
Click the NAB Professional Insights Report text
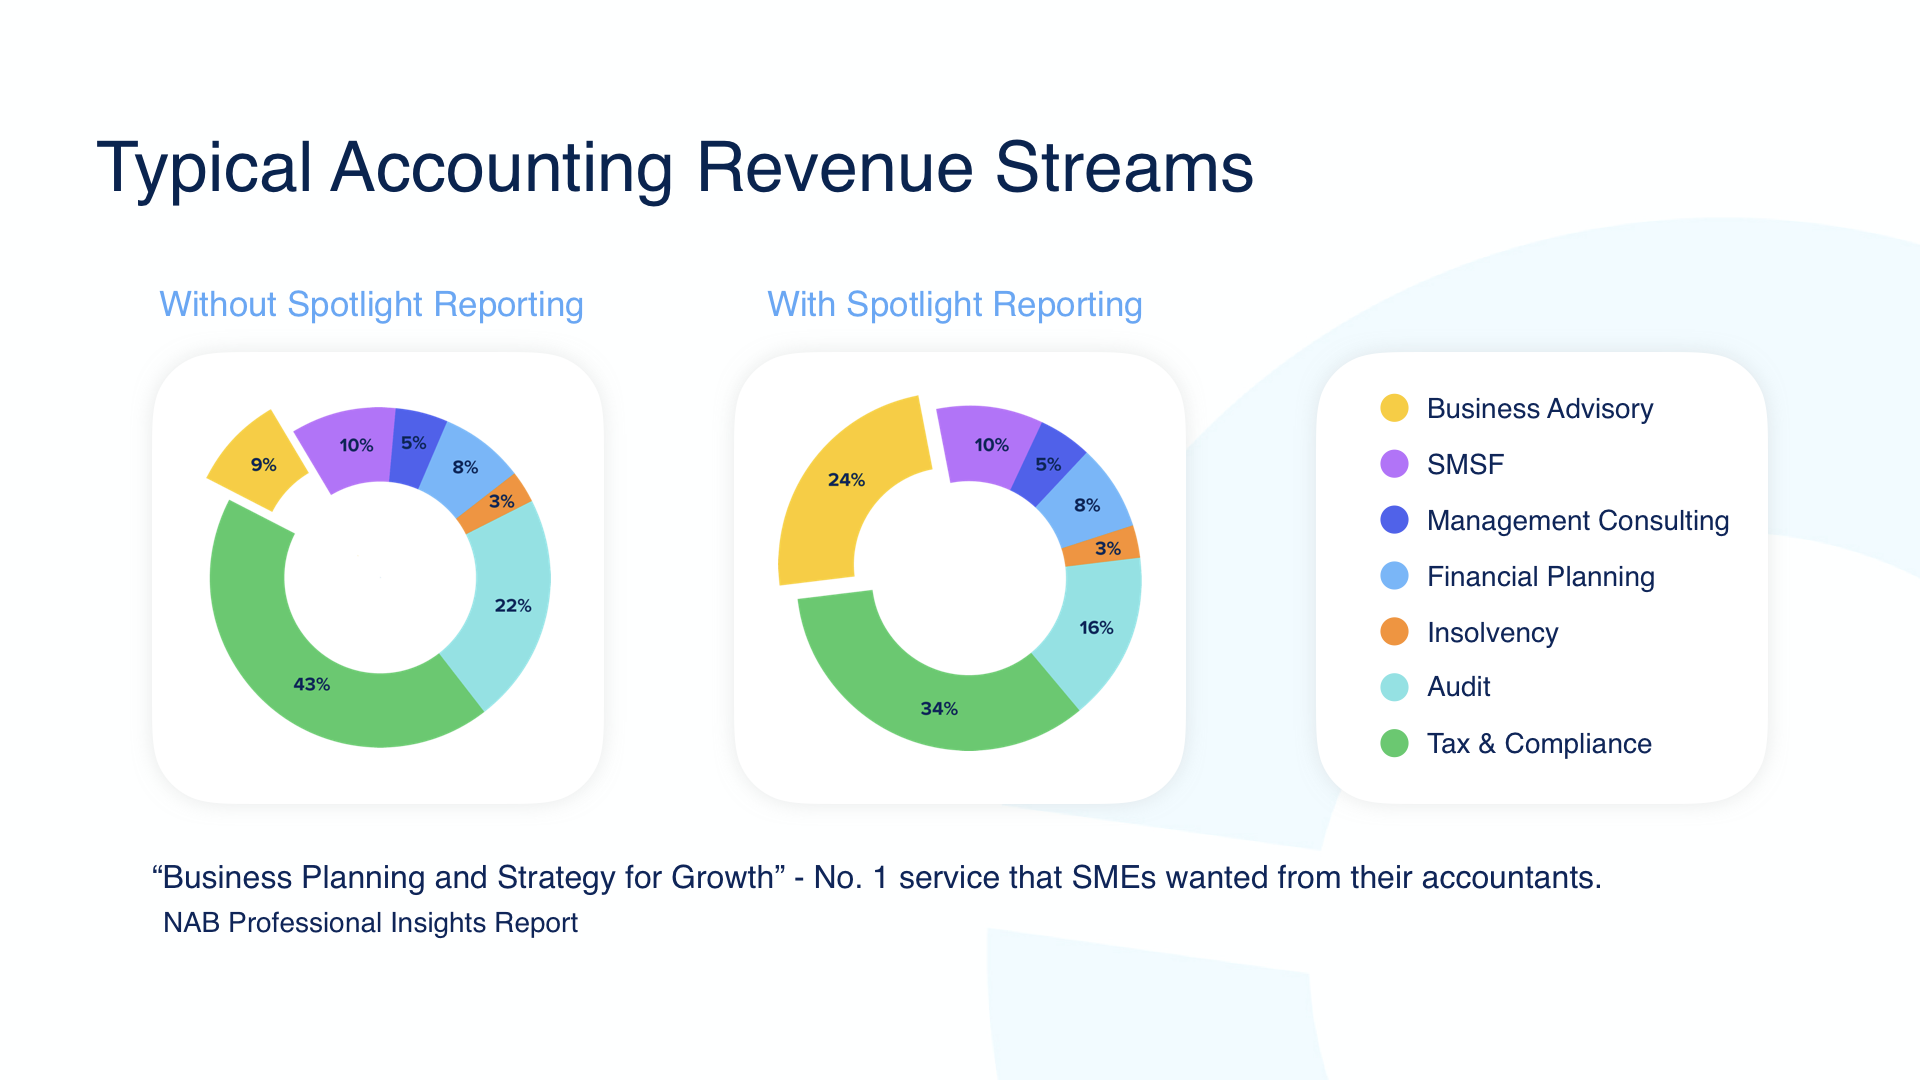pos(370,922)
